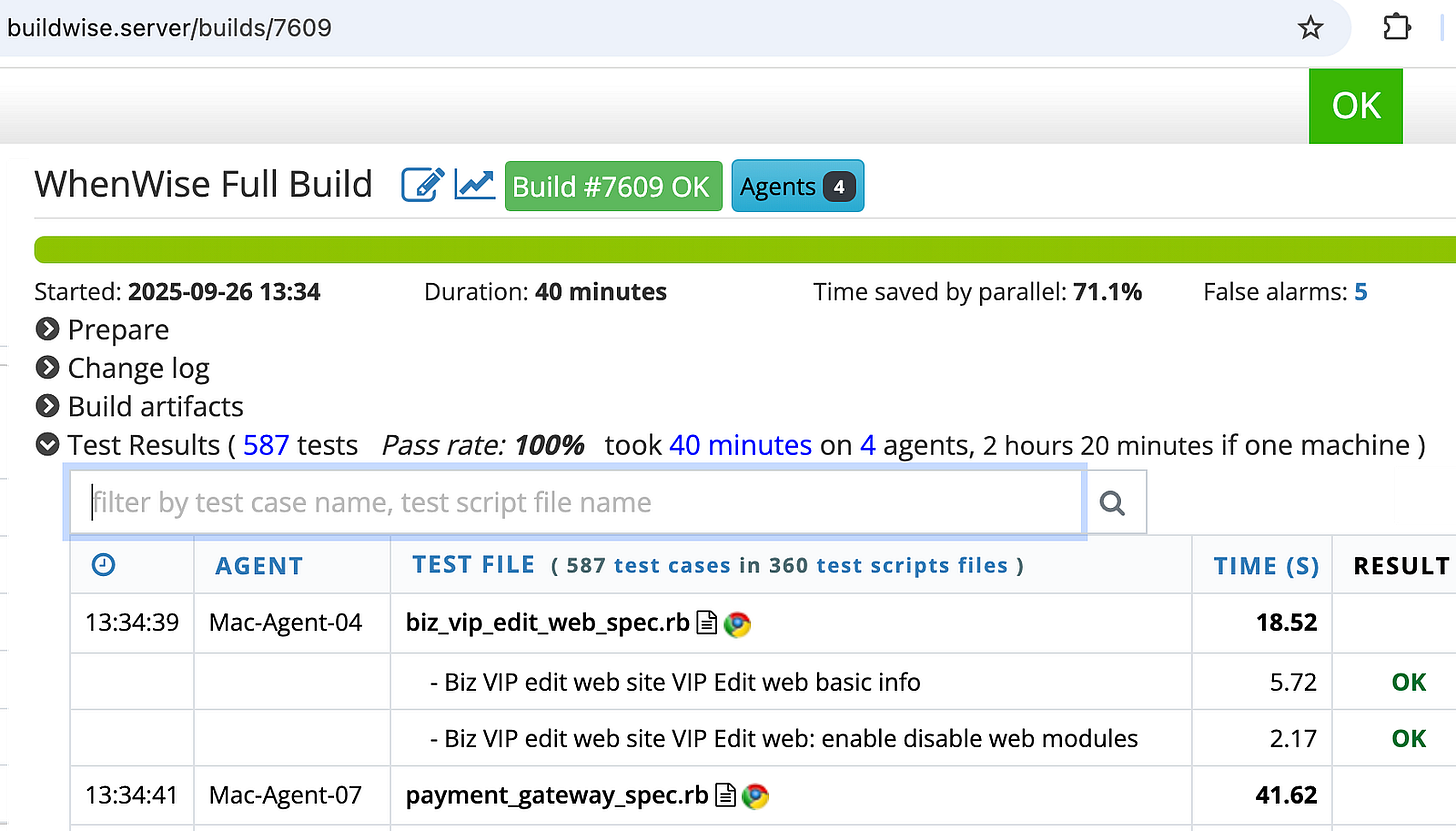
Task: Click the browser address bar URL
Action: [169, 27]
